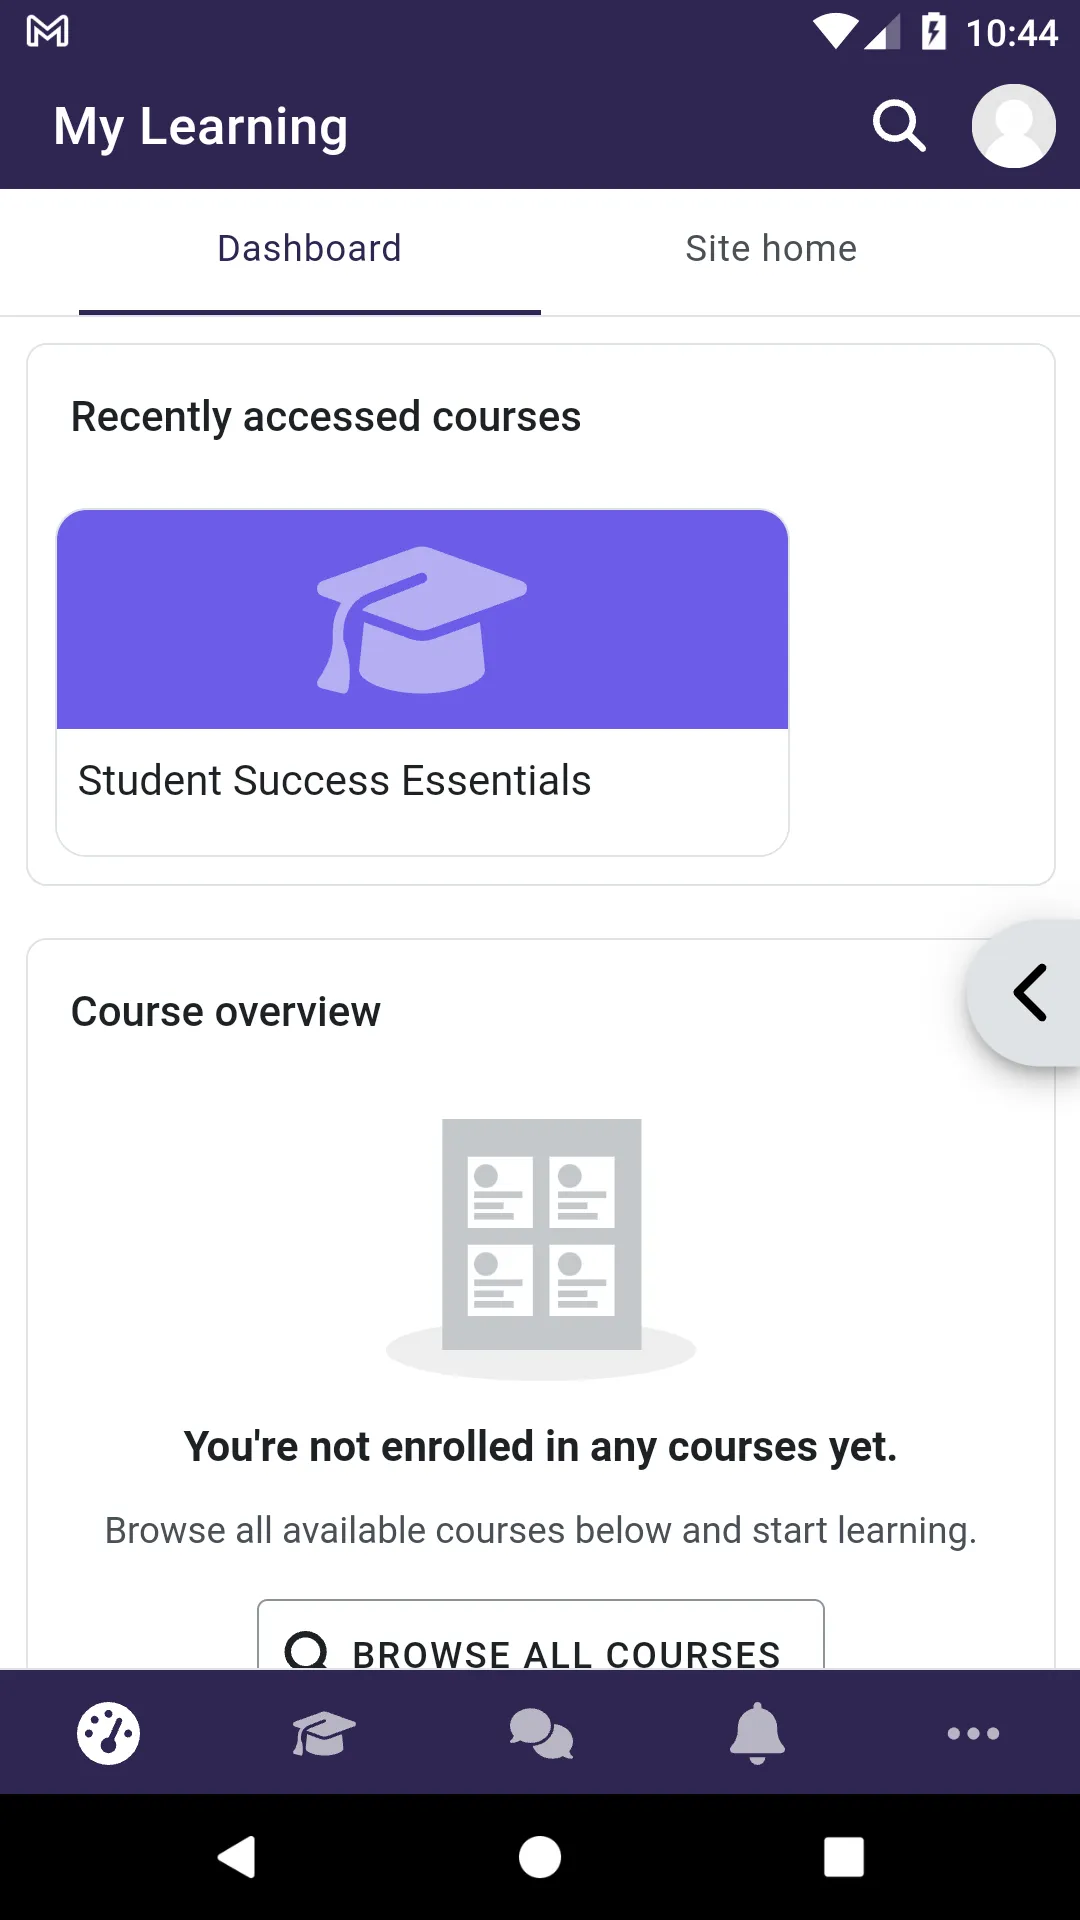The width and height of the screenshot is (1080, 1920).
Task: Tap the Gmail notification icon in status bar
Action: (47, 32)
